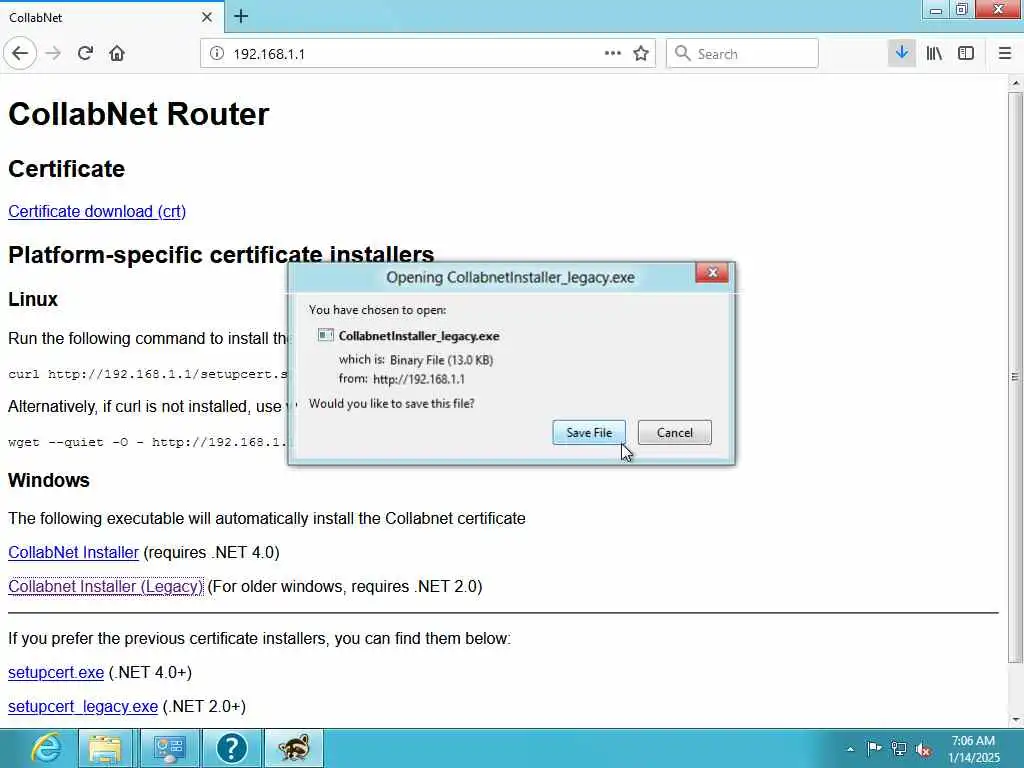The height and width of the screenshot is (768, 1024).
Task: Open Action Center flag icon
Action: click(x=874, y=748)
